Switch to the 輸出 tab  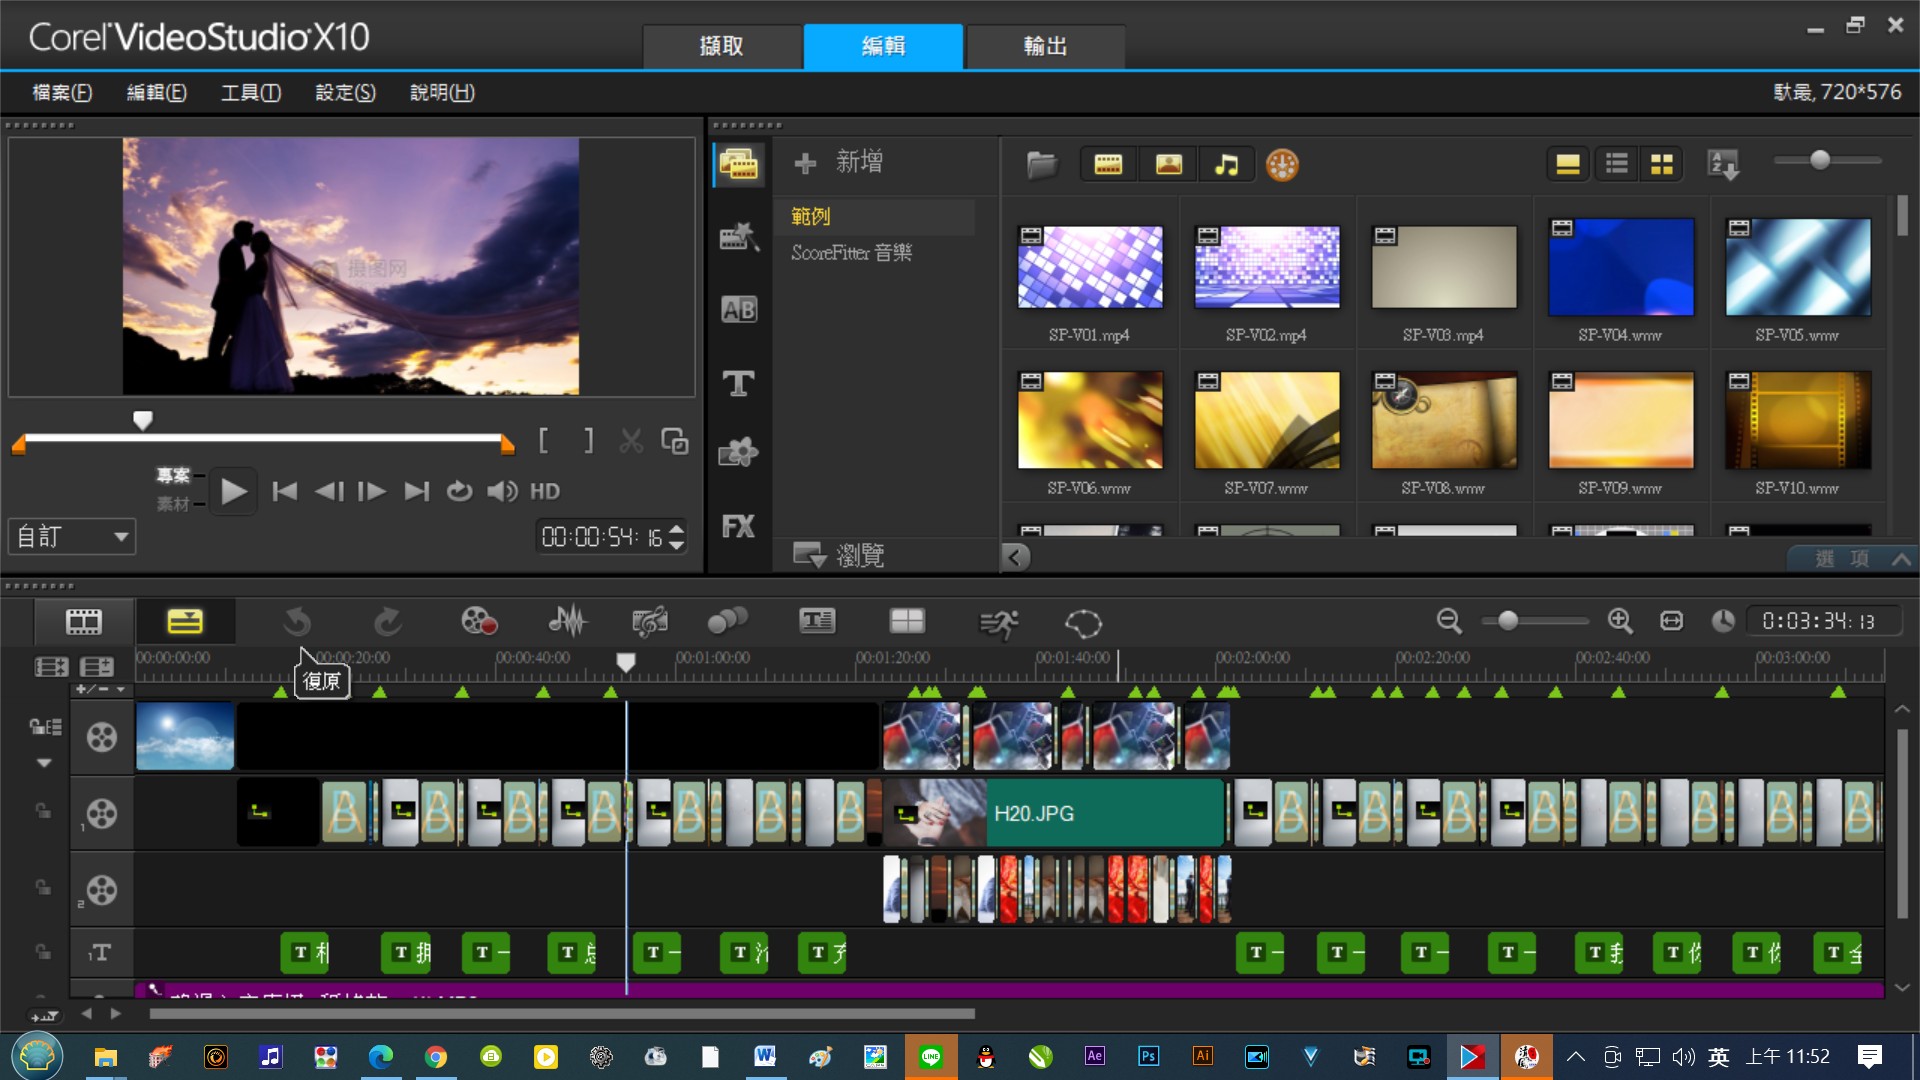click(1046, 46)
